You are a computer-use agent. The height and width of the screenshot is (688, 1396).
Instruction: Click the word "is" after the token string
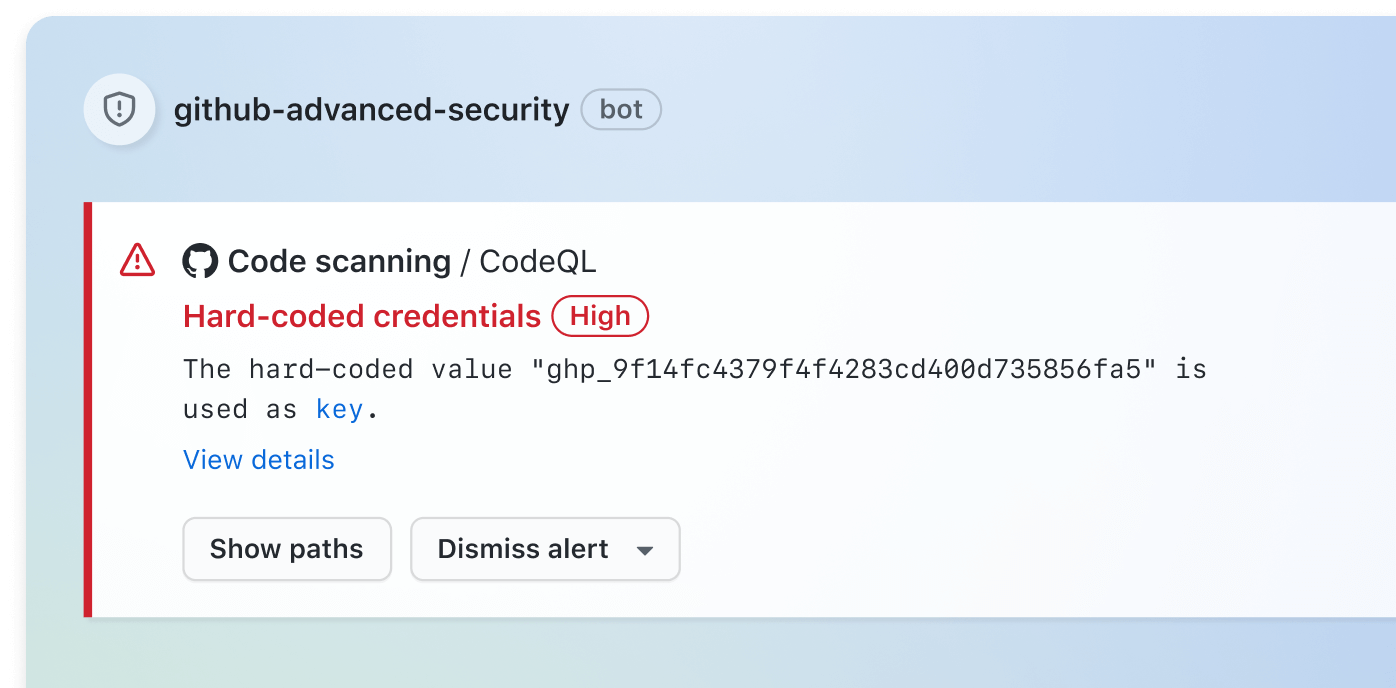click(x=1191, y=369)
